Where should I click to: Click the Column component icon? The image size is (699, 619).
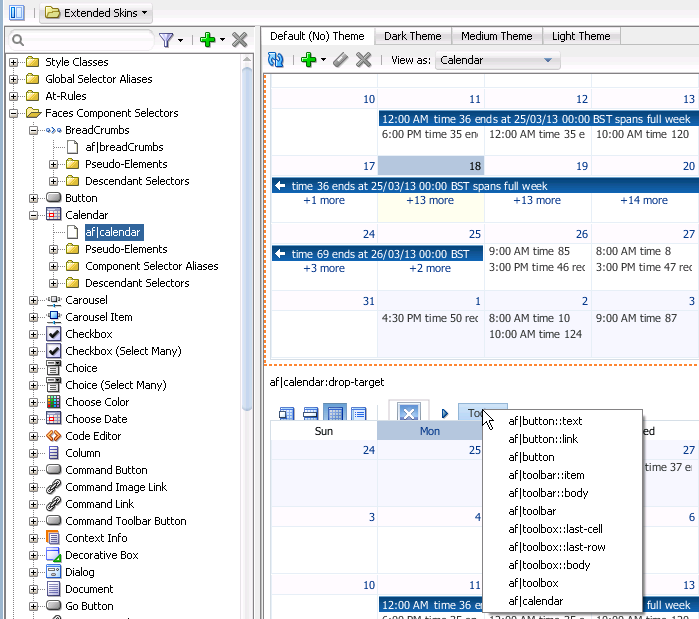click(x=53, y=453)
